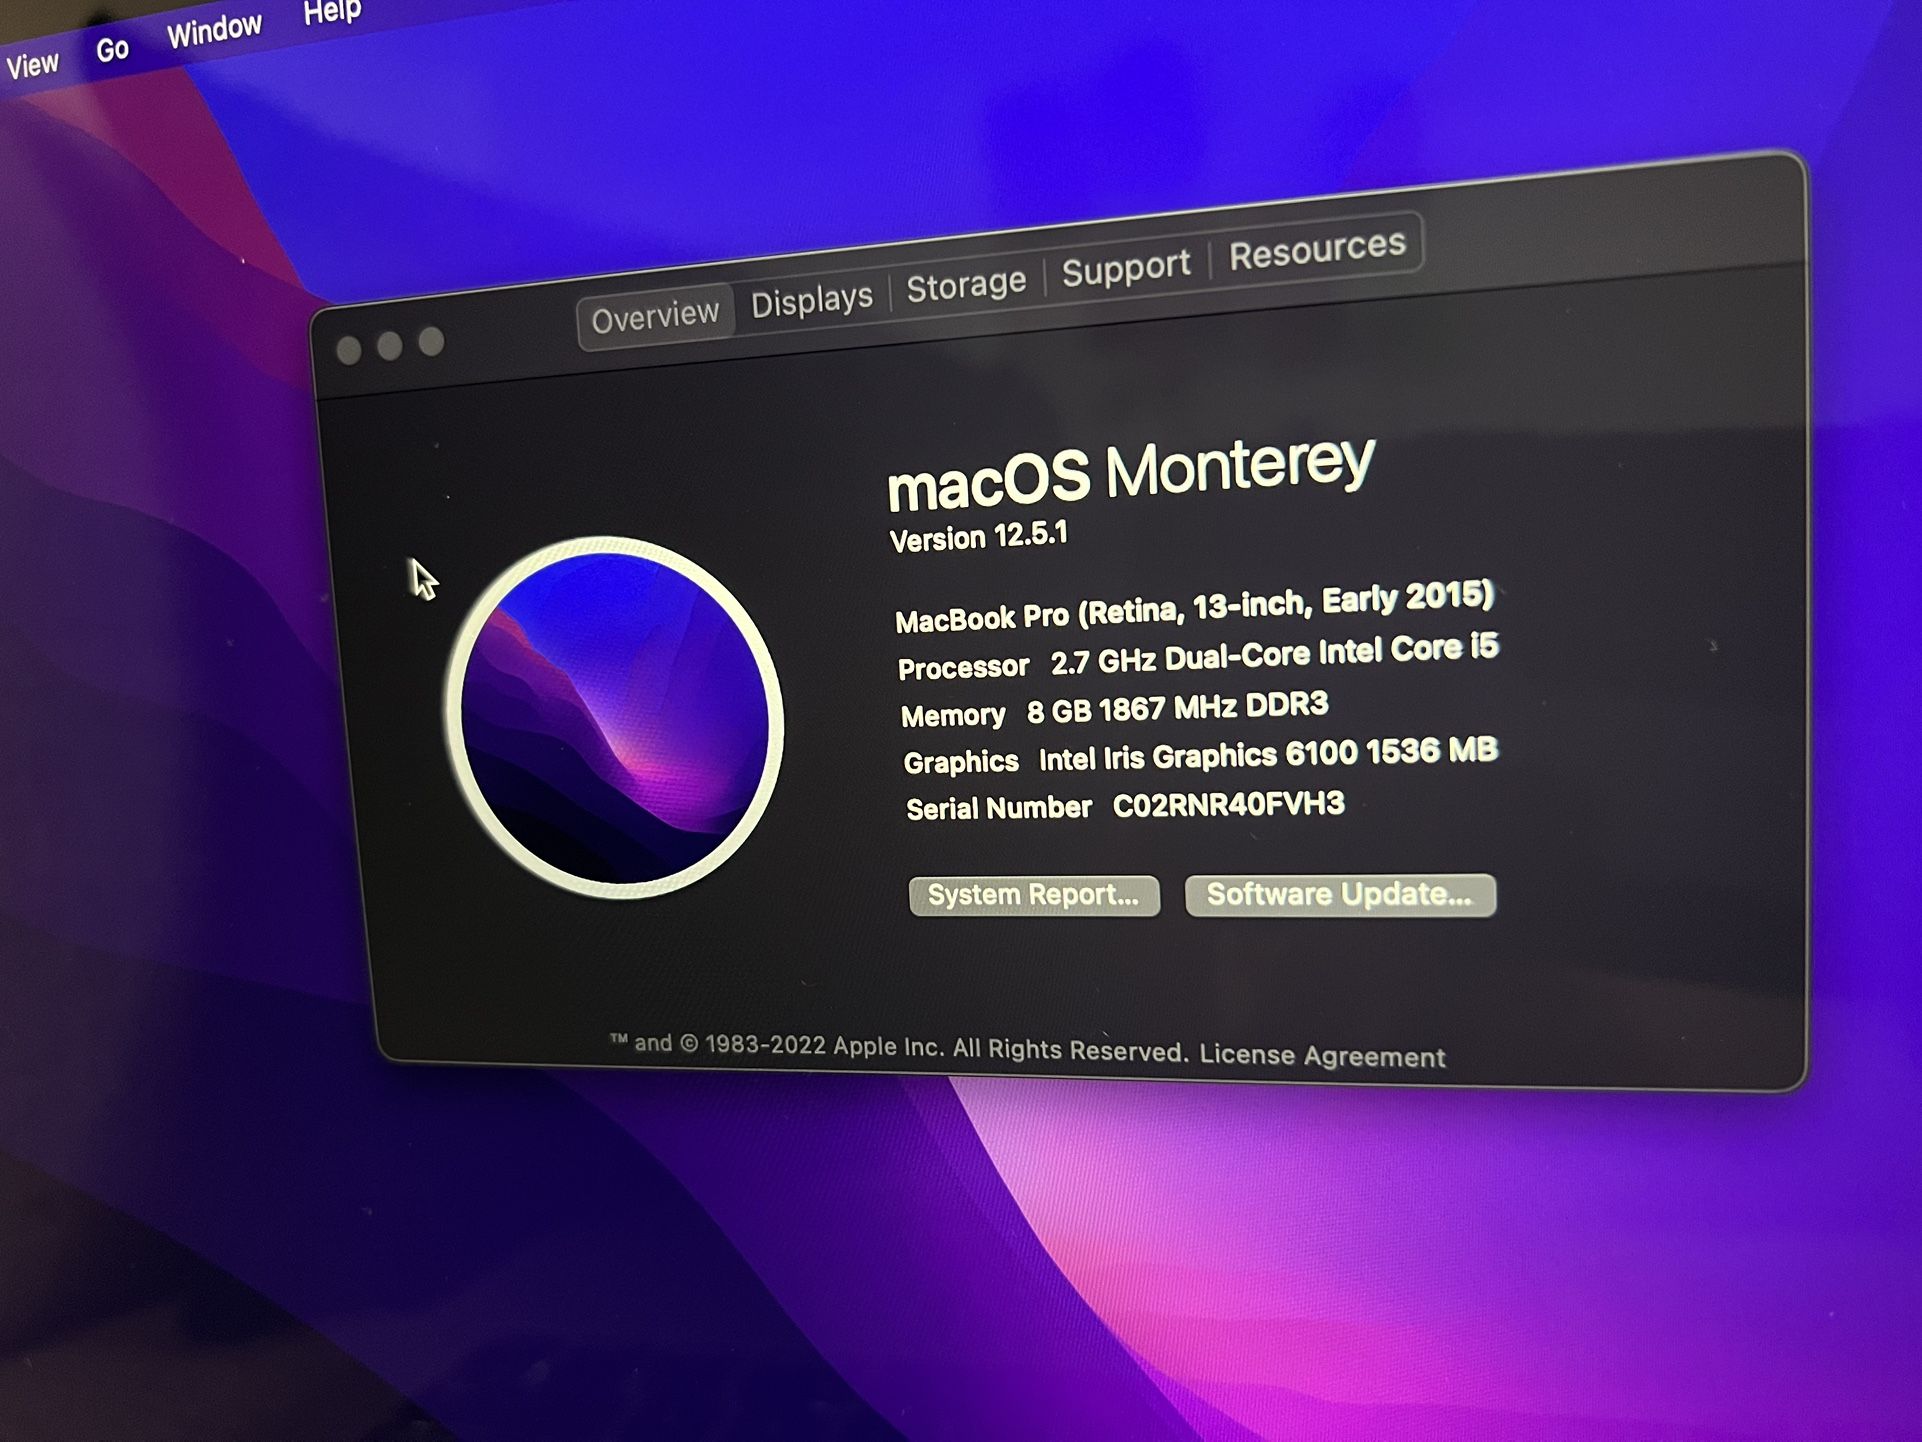Open the View menu
Viewport: 1922px width, 1442px height.
[x=32, y=65]
